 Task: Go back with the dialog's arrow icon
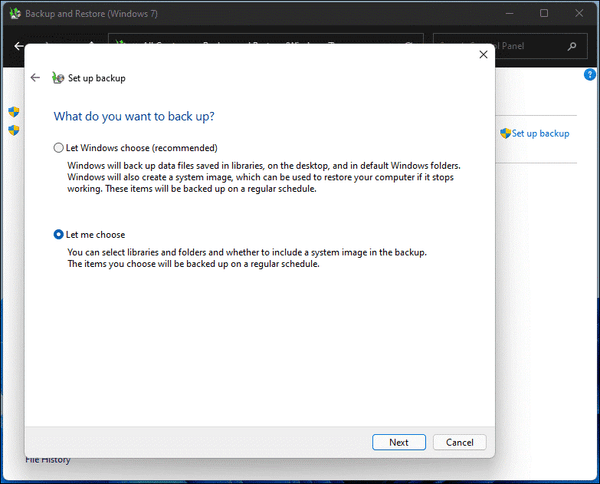click(x=35, y=78)
